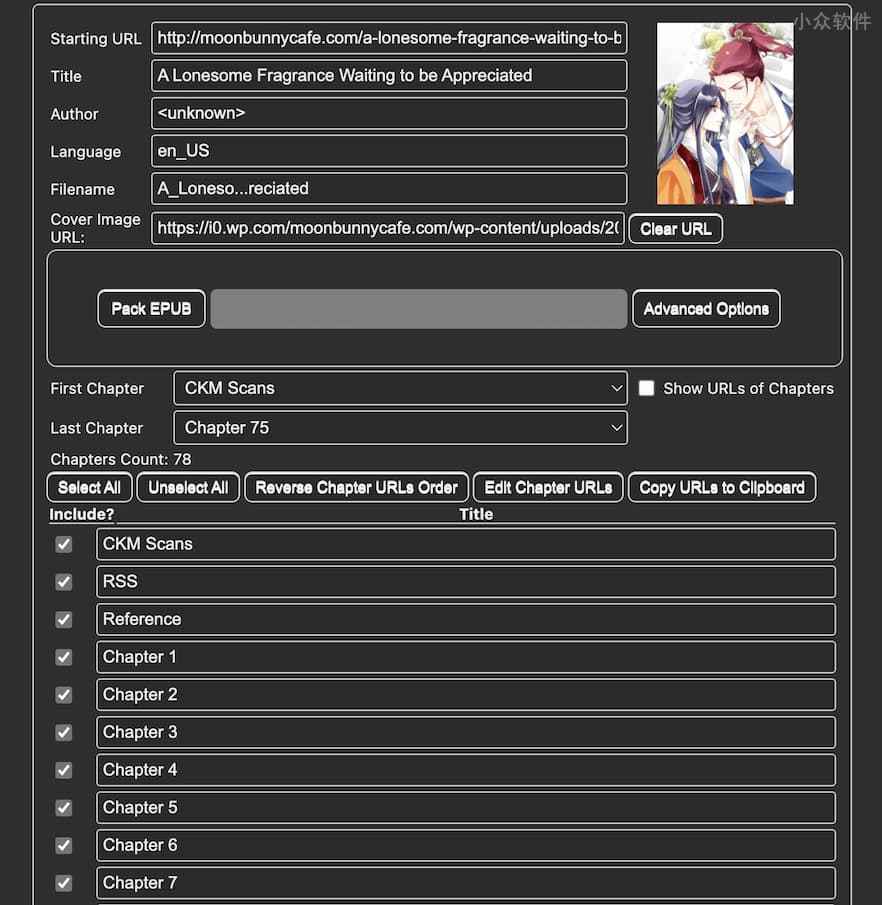Open Advanced Options
Viewport: 882px width, 905px height.
tap(706, 309)
